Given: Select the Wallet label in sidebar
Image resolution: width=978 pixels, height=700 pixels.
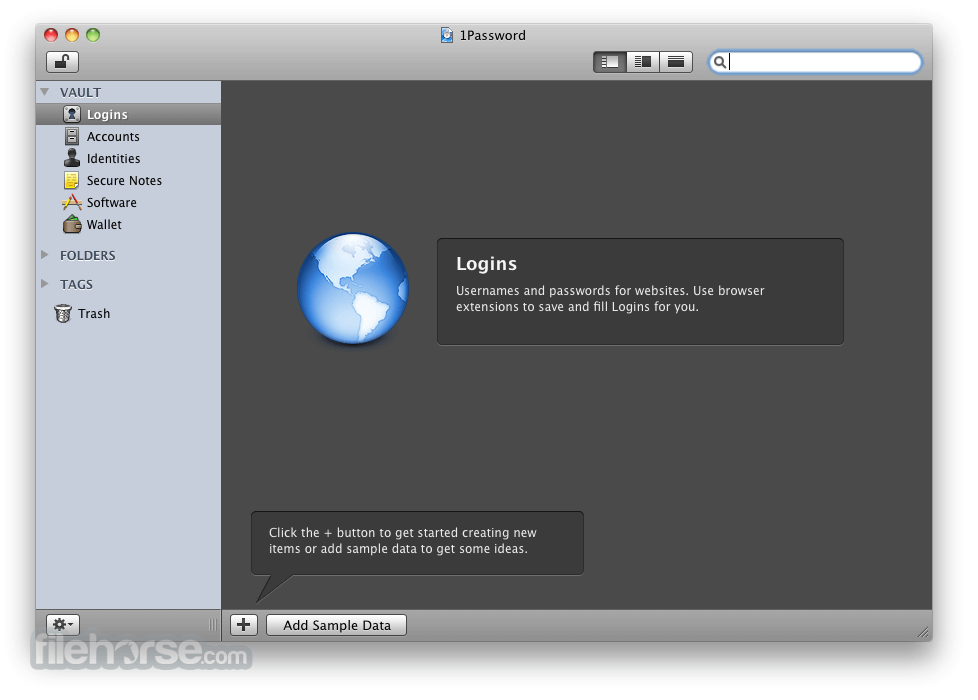Looking at the screenshot, I should (104, 225).
